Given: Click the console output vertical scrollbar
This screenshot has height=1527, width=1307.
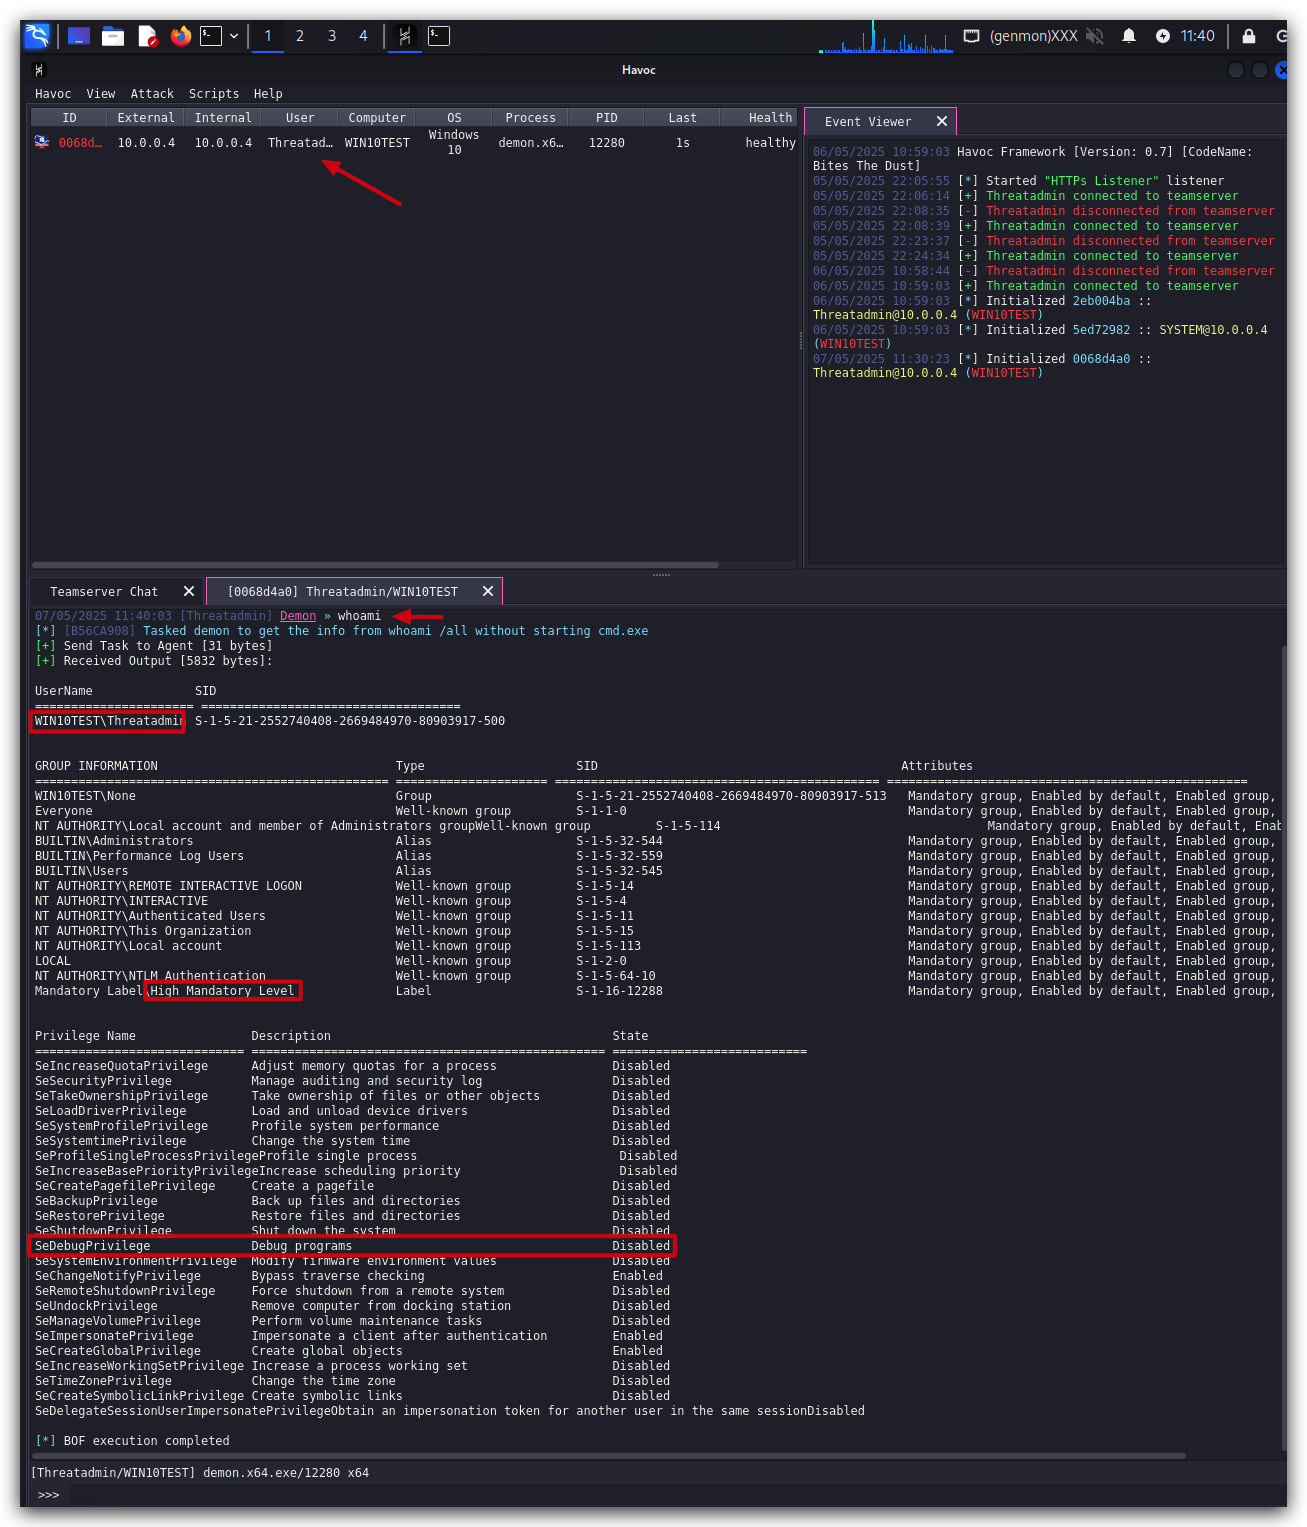Looking at the screenshot, I should (x=1283, y=1047).
